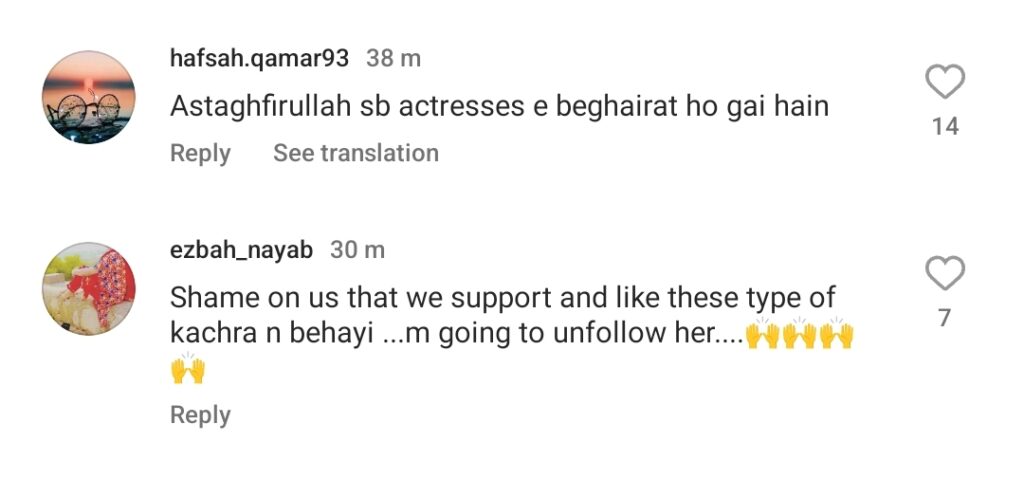Screen dimensions: 1024x479
Task: Like hafsah.qamar93's comment with the heart
Action: 944,83
